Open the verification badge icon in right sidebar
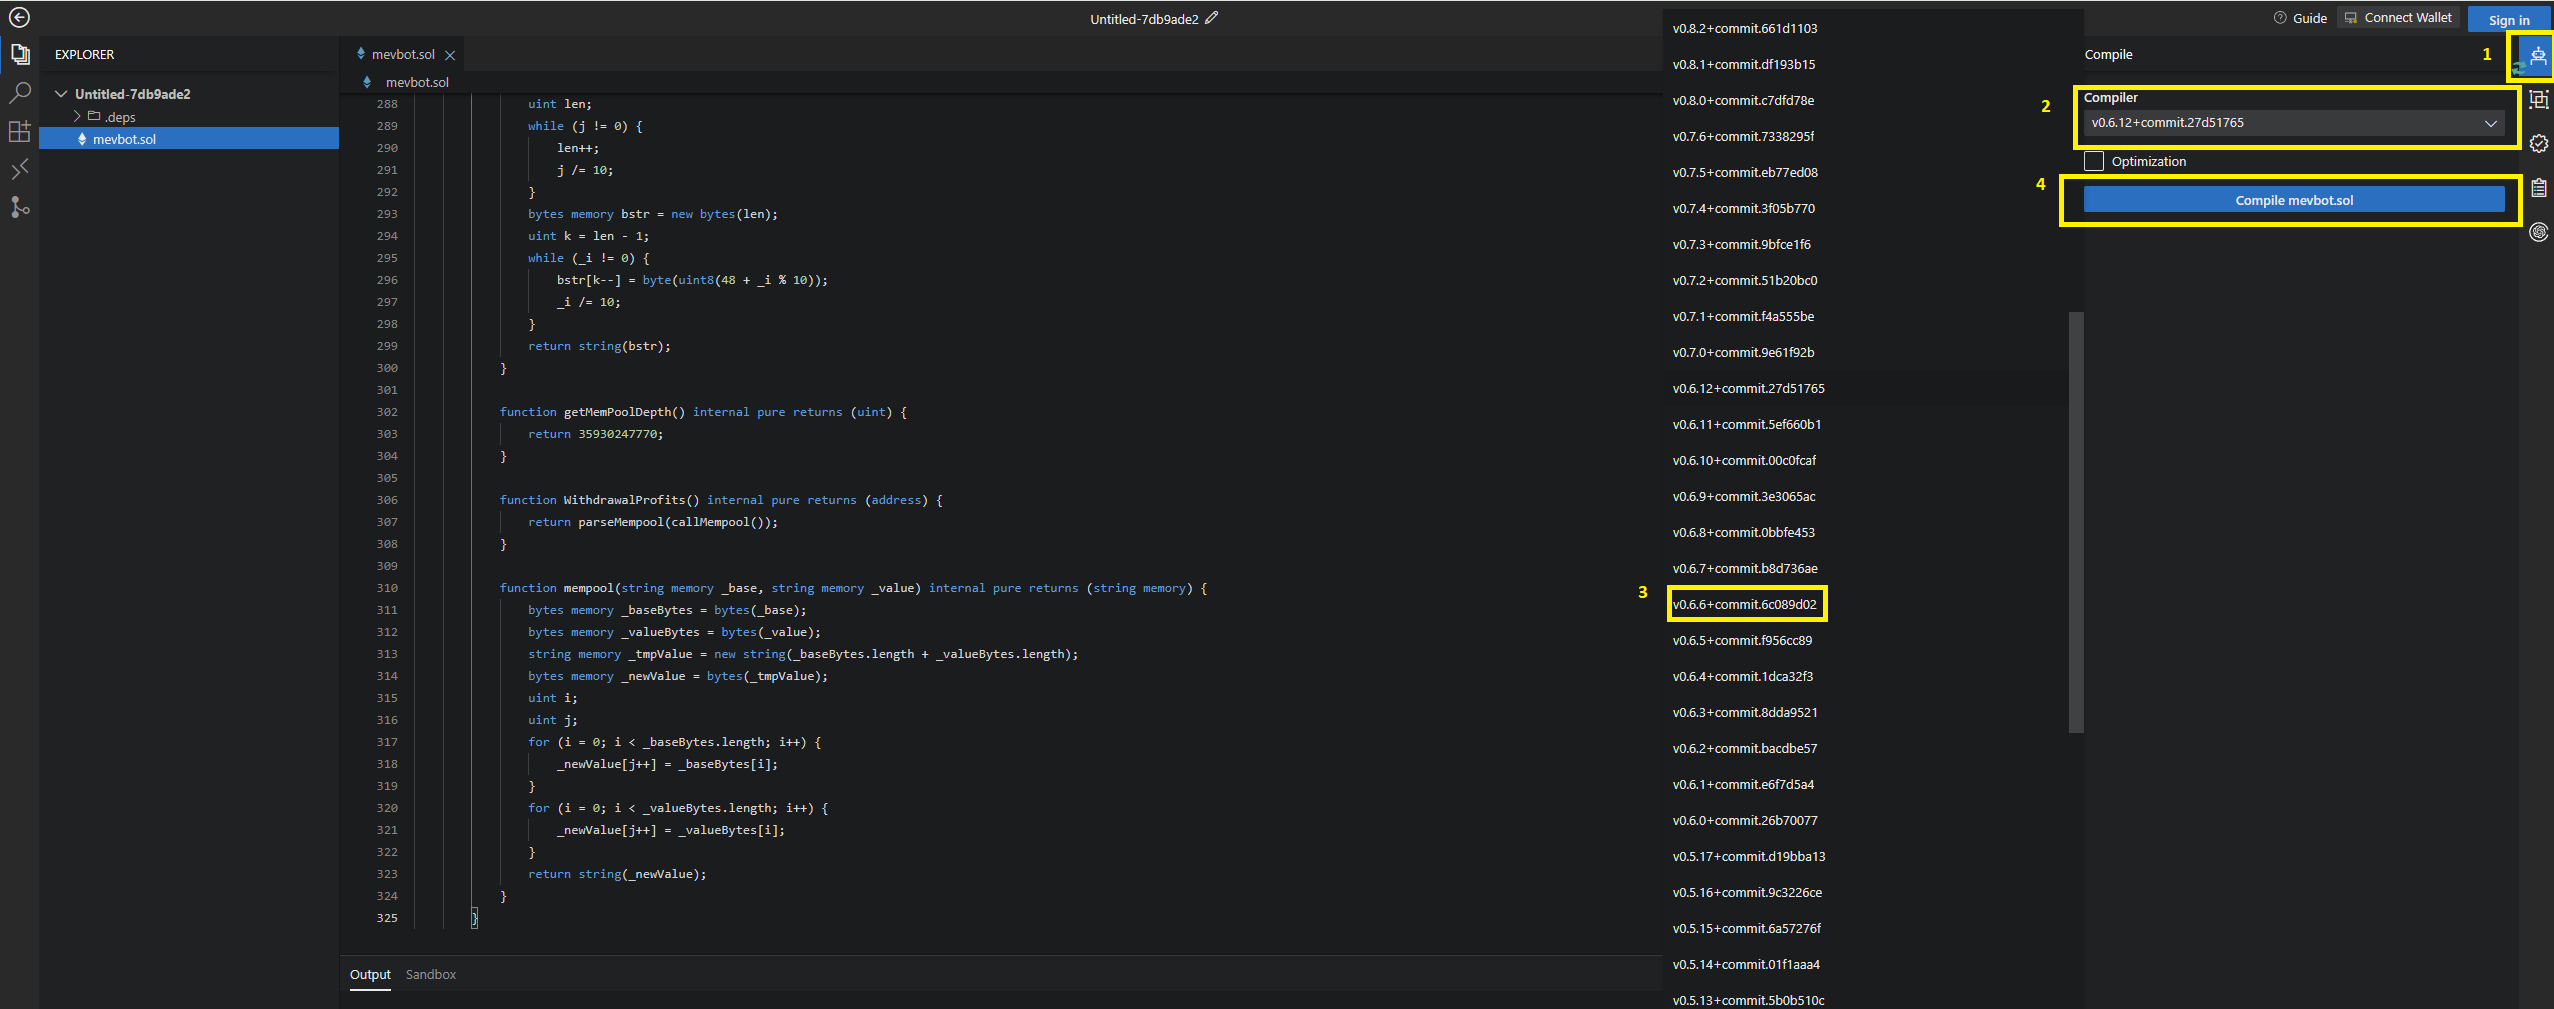Screen dimensions: 2554x1009 pyautogui.click(x=2538, y=143)
